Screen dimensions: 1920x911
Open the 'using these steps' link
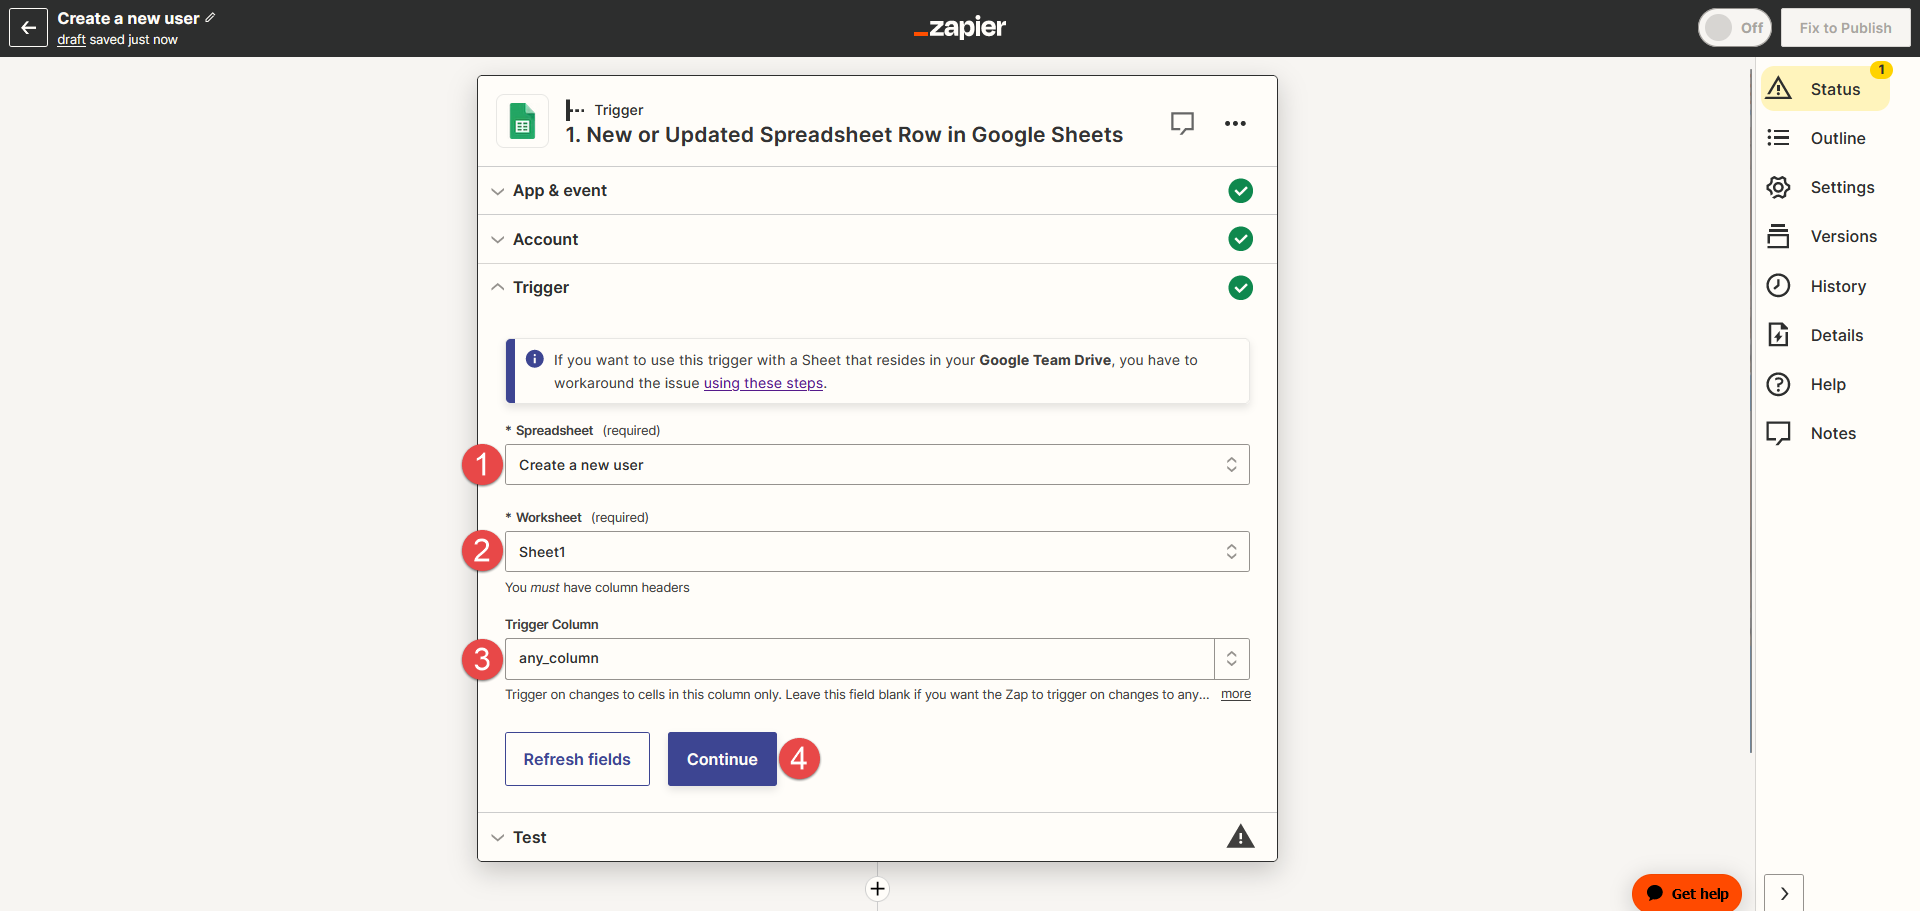763,383
